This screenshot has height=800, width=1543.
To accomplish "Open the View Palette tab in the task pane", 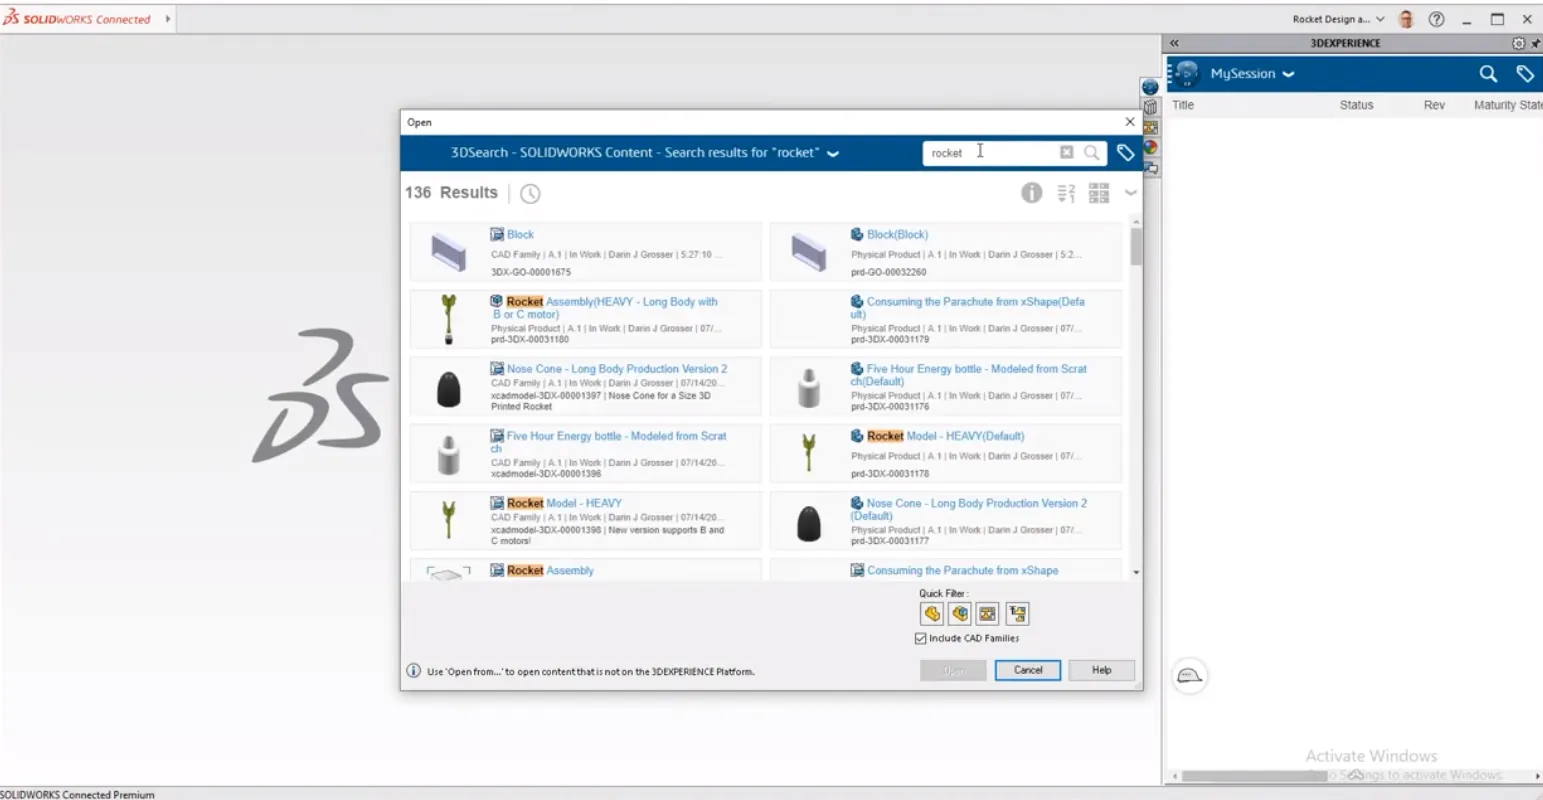I will click(x=1150, y=128).
